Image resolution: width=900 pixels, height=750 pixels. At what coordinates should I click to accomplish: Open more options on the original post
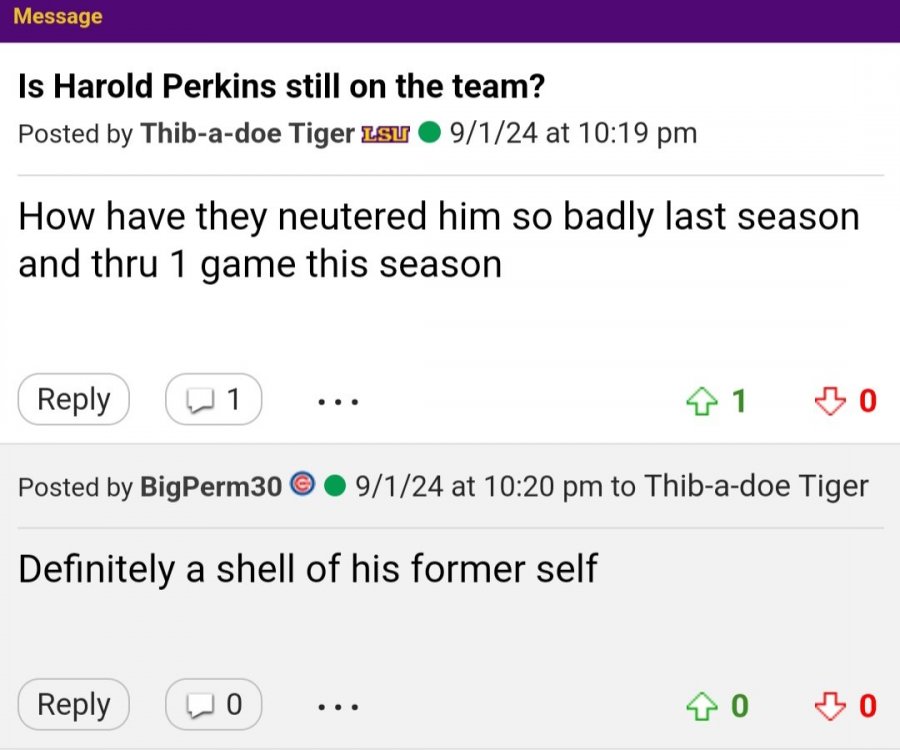coord(338,402)
